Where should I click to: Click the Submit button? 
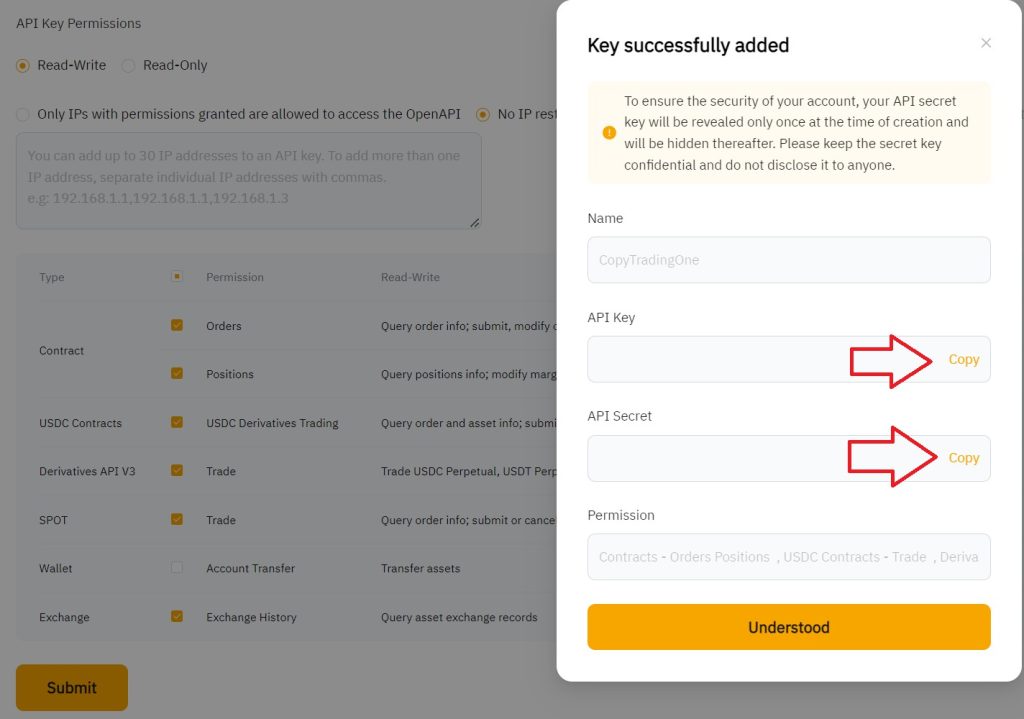tap(72, 687)
